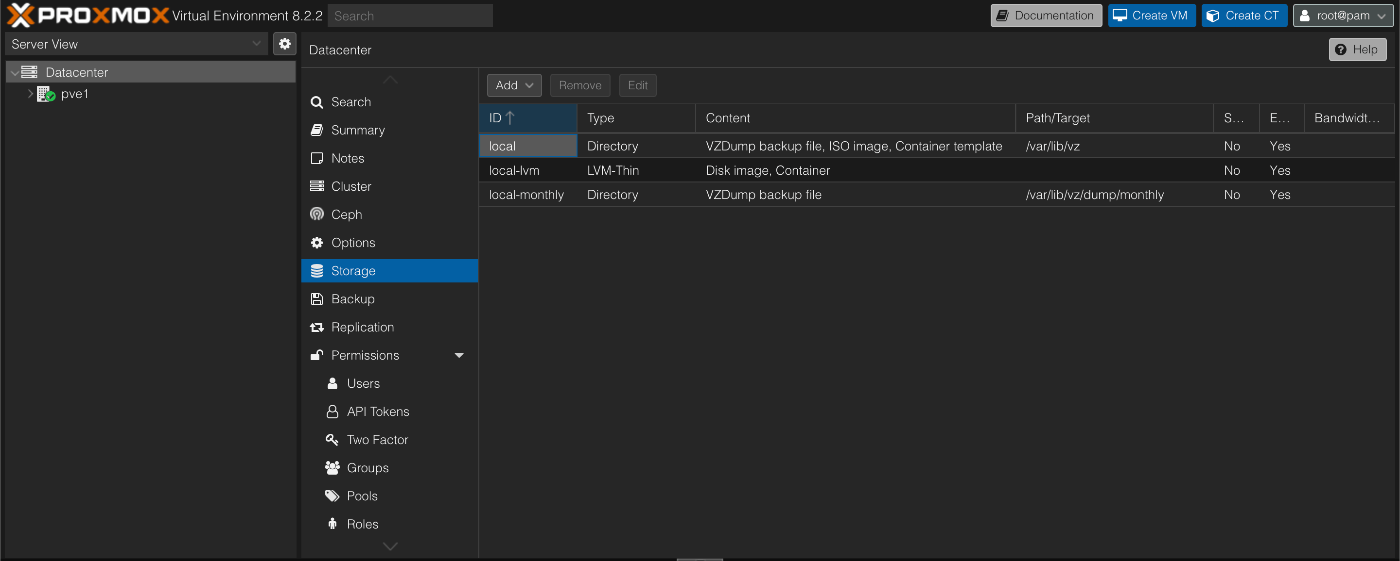Image resolution: width=1400 pixels, height=561 pixels.
Task: Click the Ceph icon in sidebar
Action: 317,214
